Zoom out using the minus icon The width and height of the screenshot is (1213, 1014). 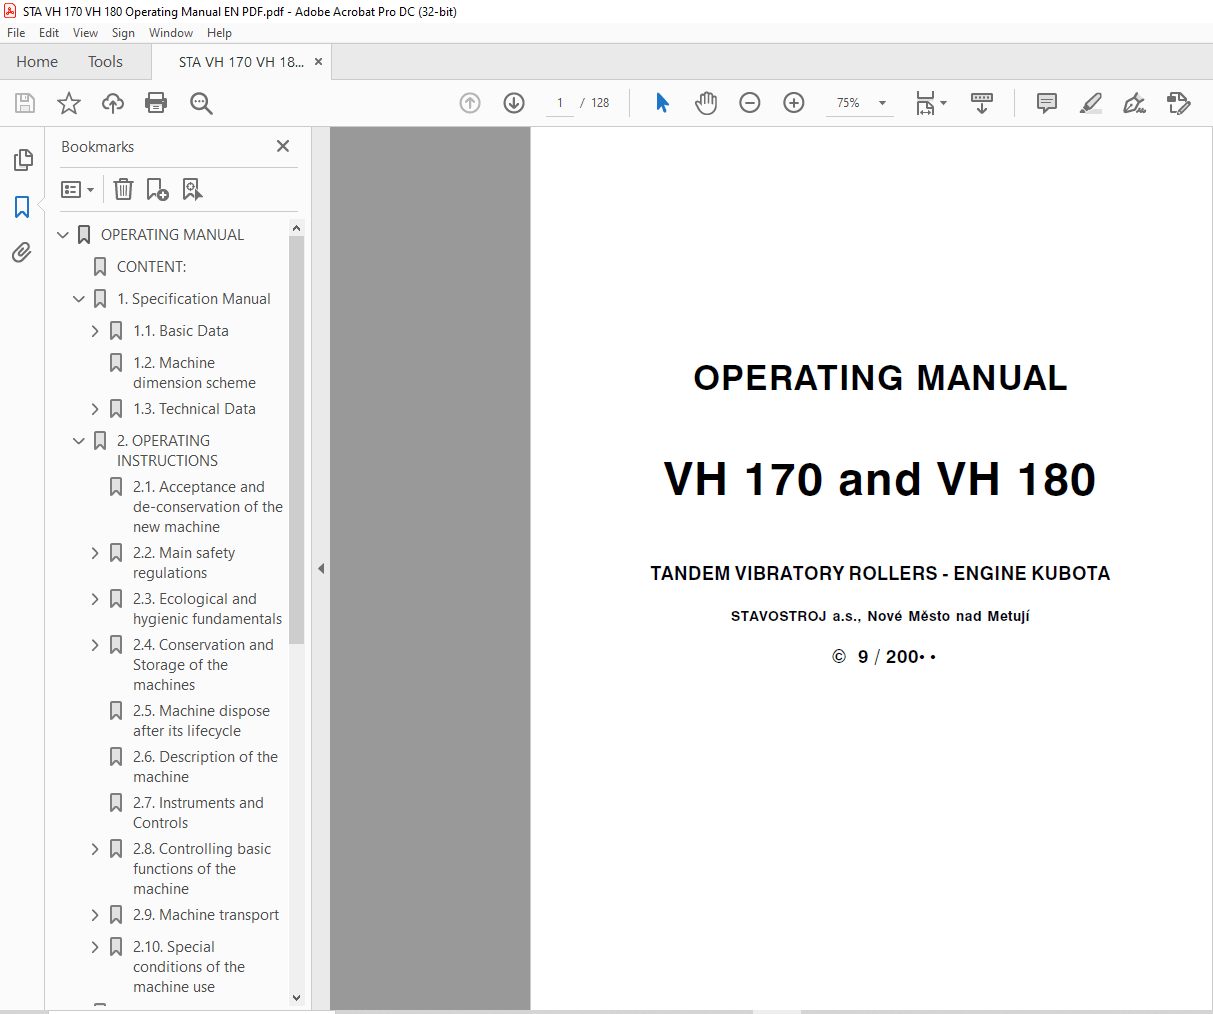(x=749, y=103)
